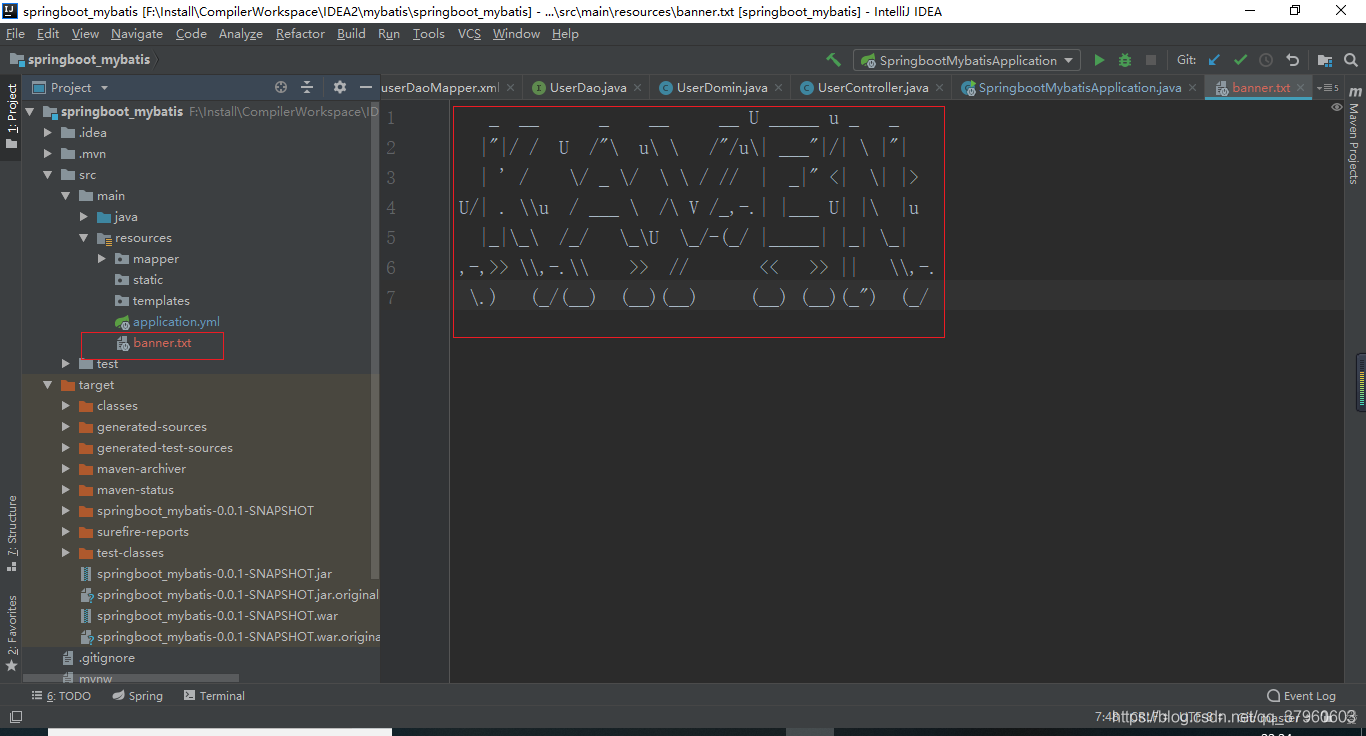Image resolution: width=1366 pixels, height=736 pixels.
Task: Click the tool windows quick-access icon in the status bar
Action: pyautogui.click(x=15, y=717)
